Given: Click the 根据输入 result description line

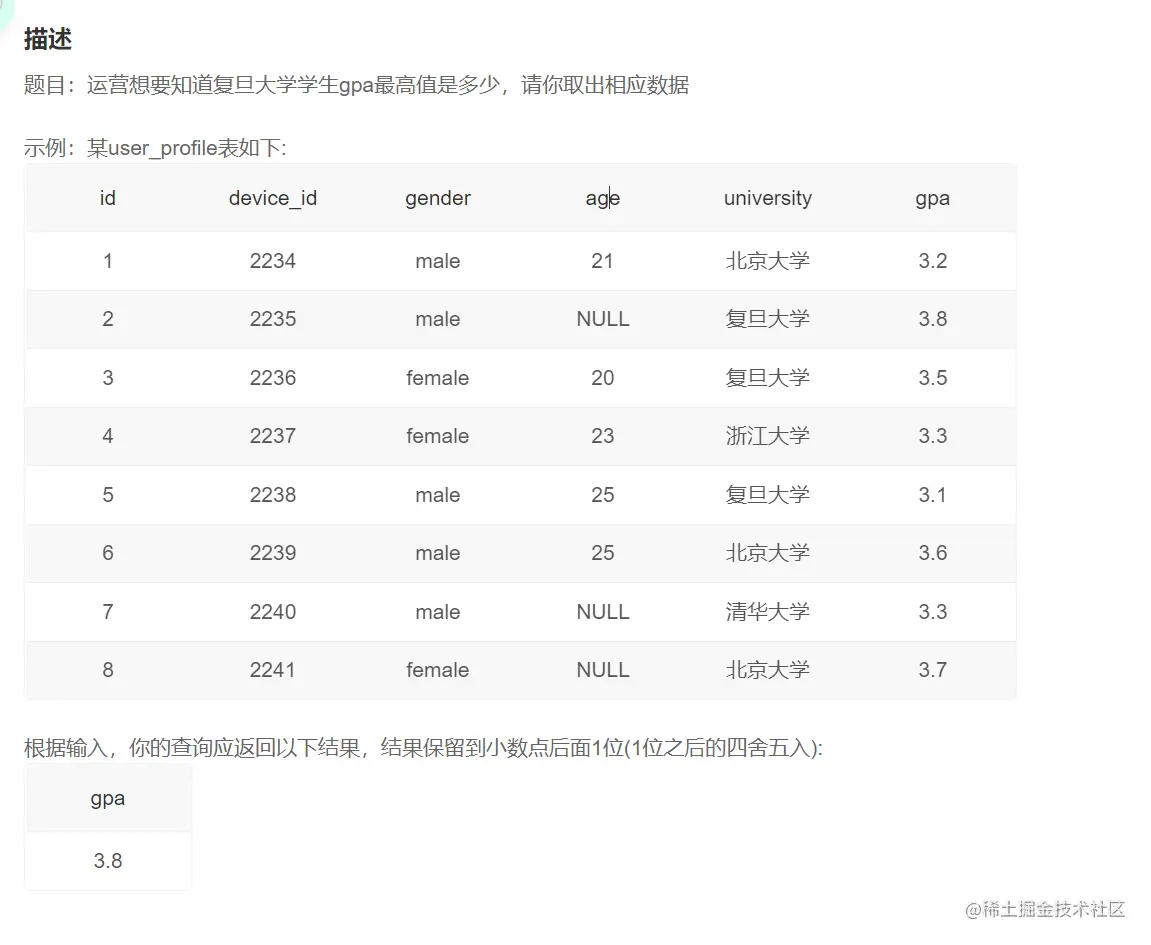Looking at the screenshot, I should point(424,748).
